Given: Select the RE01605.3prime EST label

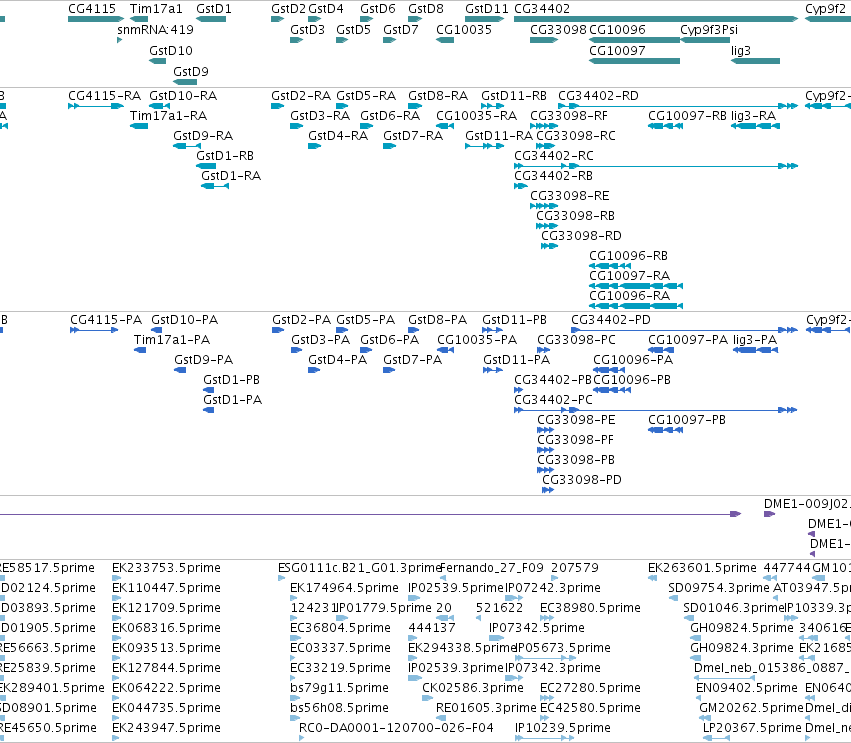Looking at the screenshot, I should (486, 708).
